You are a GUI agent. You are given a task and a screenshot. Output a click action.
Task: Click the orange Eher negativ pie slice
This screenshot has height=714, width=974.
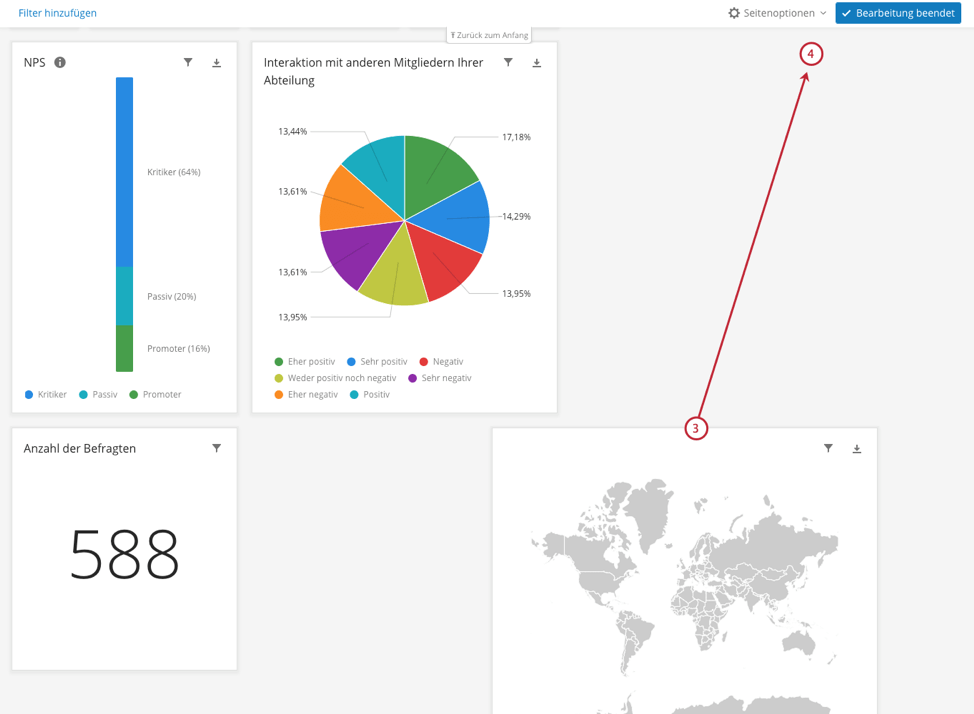pos(354,202)
